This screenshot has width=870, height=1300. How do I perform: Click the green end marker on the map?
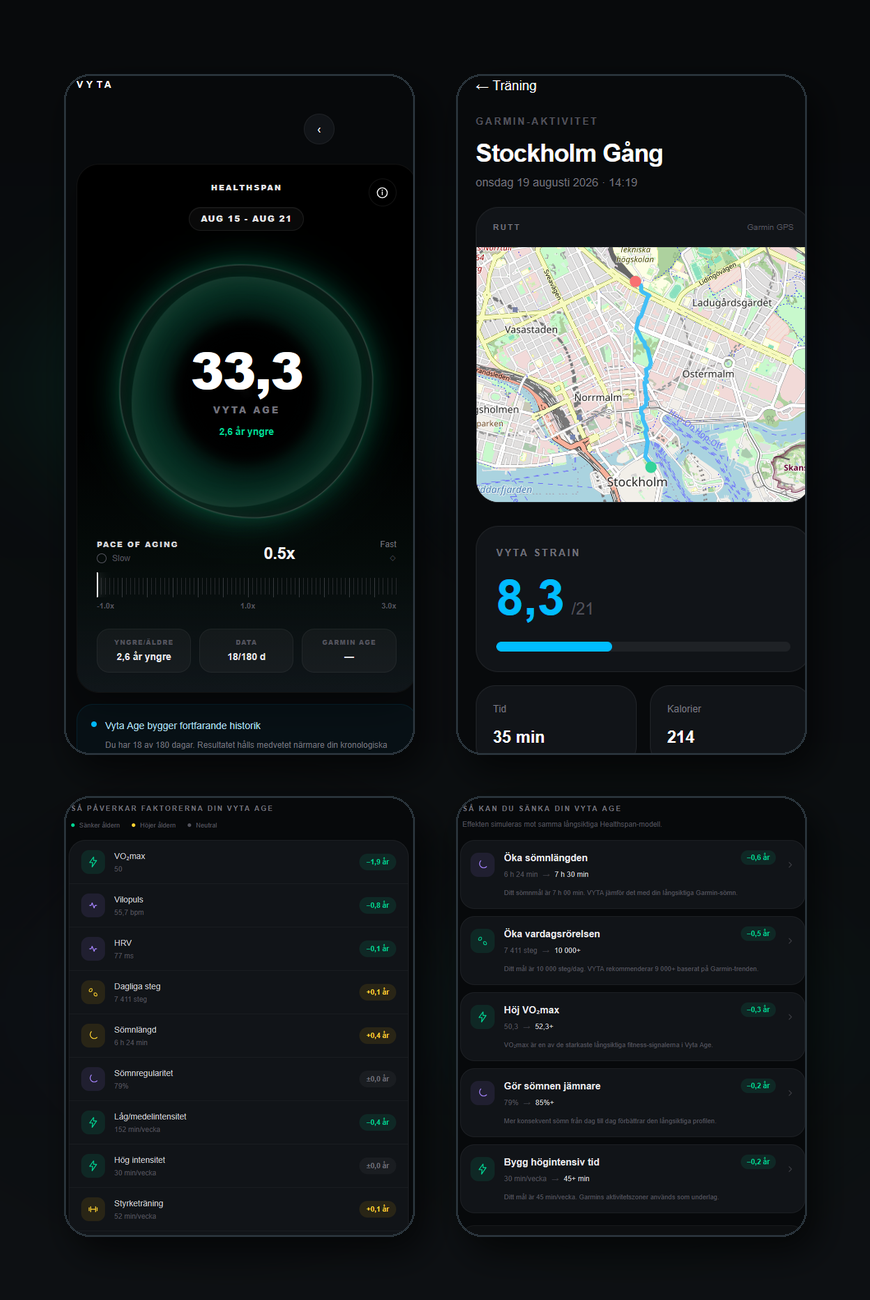click(650, 466)
